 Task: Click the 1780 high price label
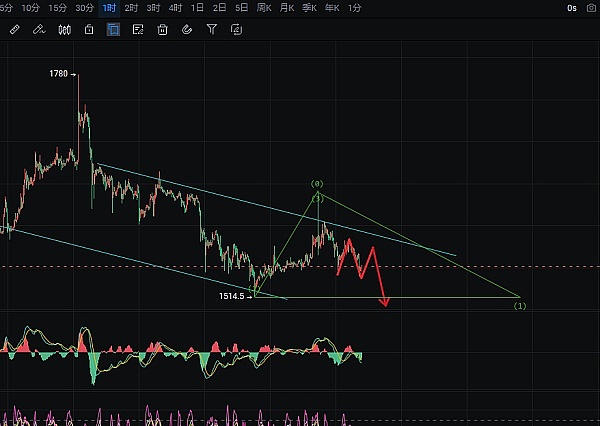click(58, 74)
